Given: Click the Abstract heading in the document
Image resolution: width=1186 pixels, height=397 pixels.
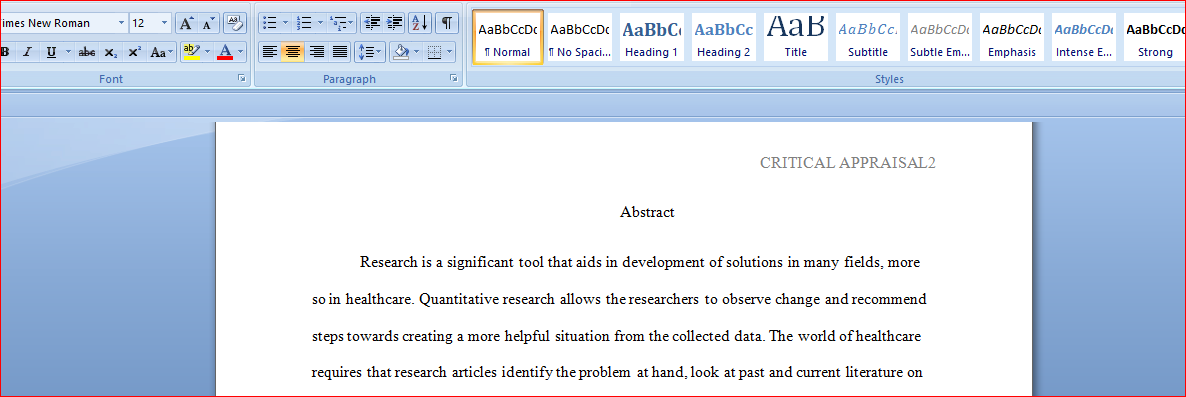Looking at the screenshot, I should coord(647,212).
